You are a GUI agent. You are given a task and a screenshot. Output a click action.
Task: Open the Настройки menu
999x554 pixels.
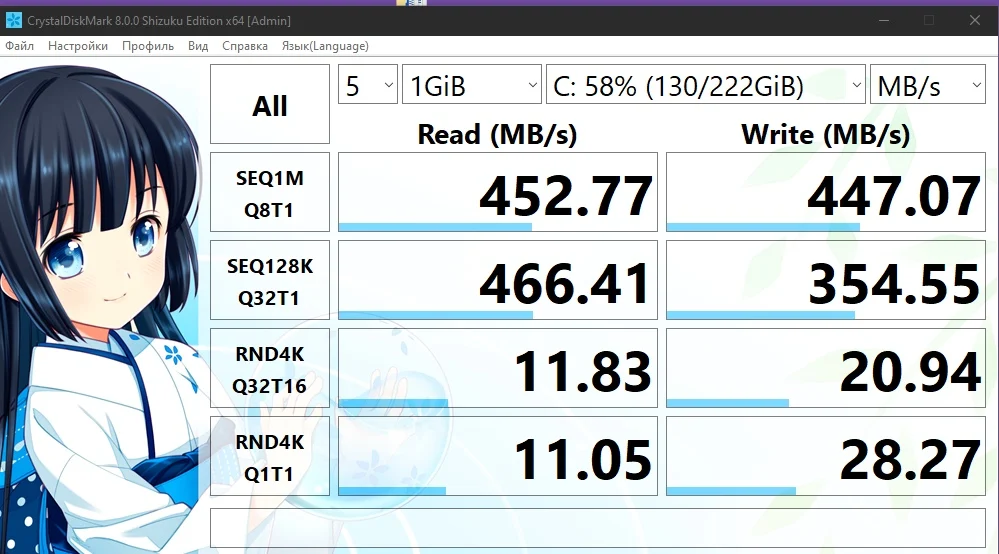(x=78, y=46)
